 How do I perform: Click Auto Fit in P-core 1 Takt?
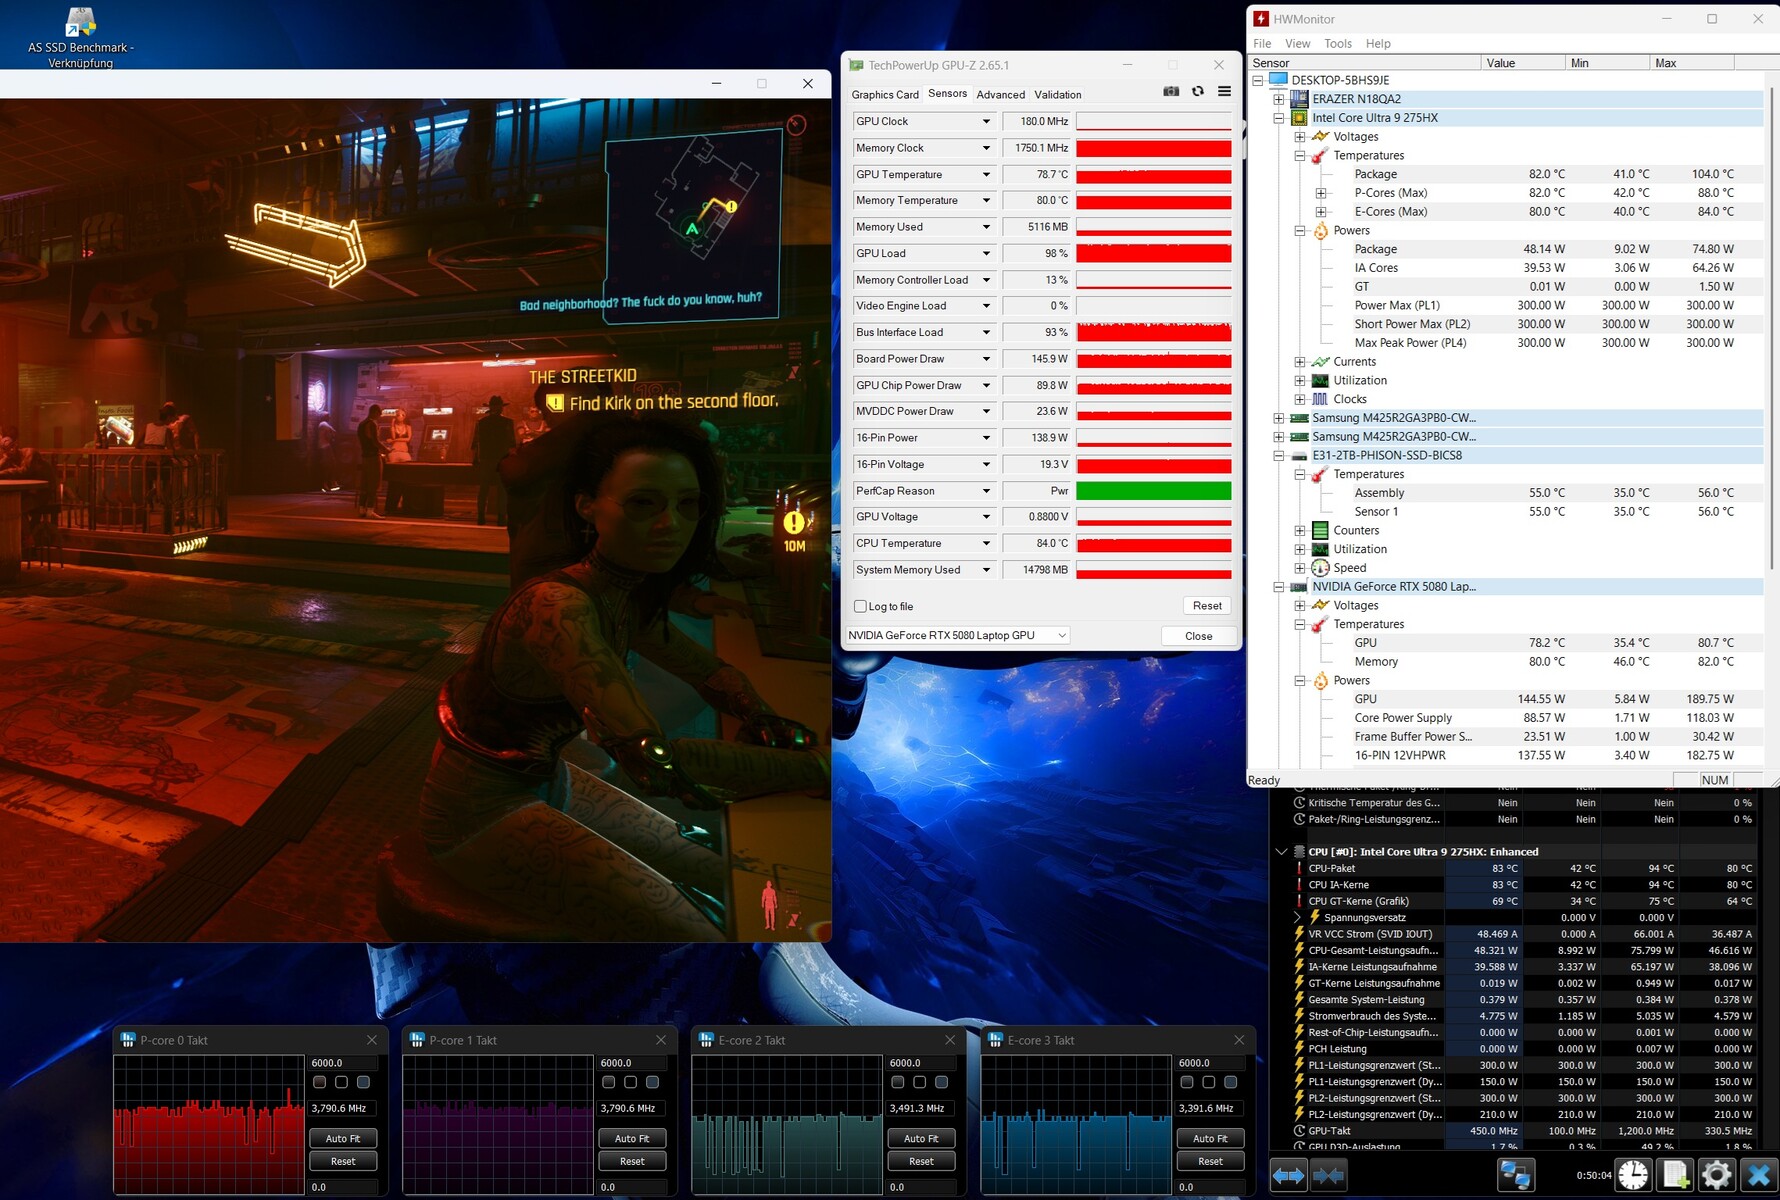coord(632,1138)
